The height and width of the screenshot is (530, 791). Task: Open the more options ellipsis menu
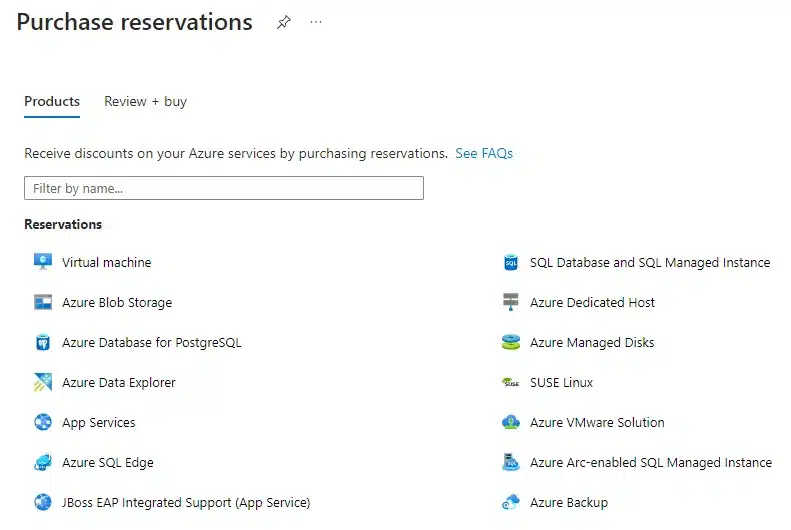(316, 22)
